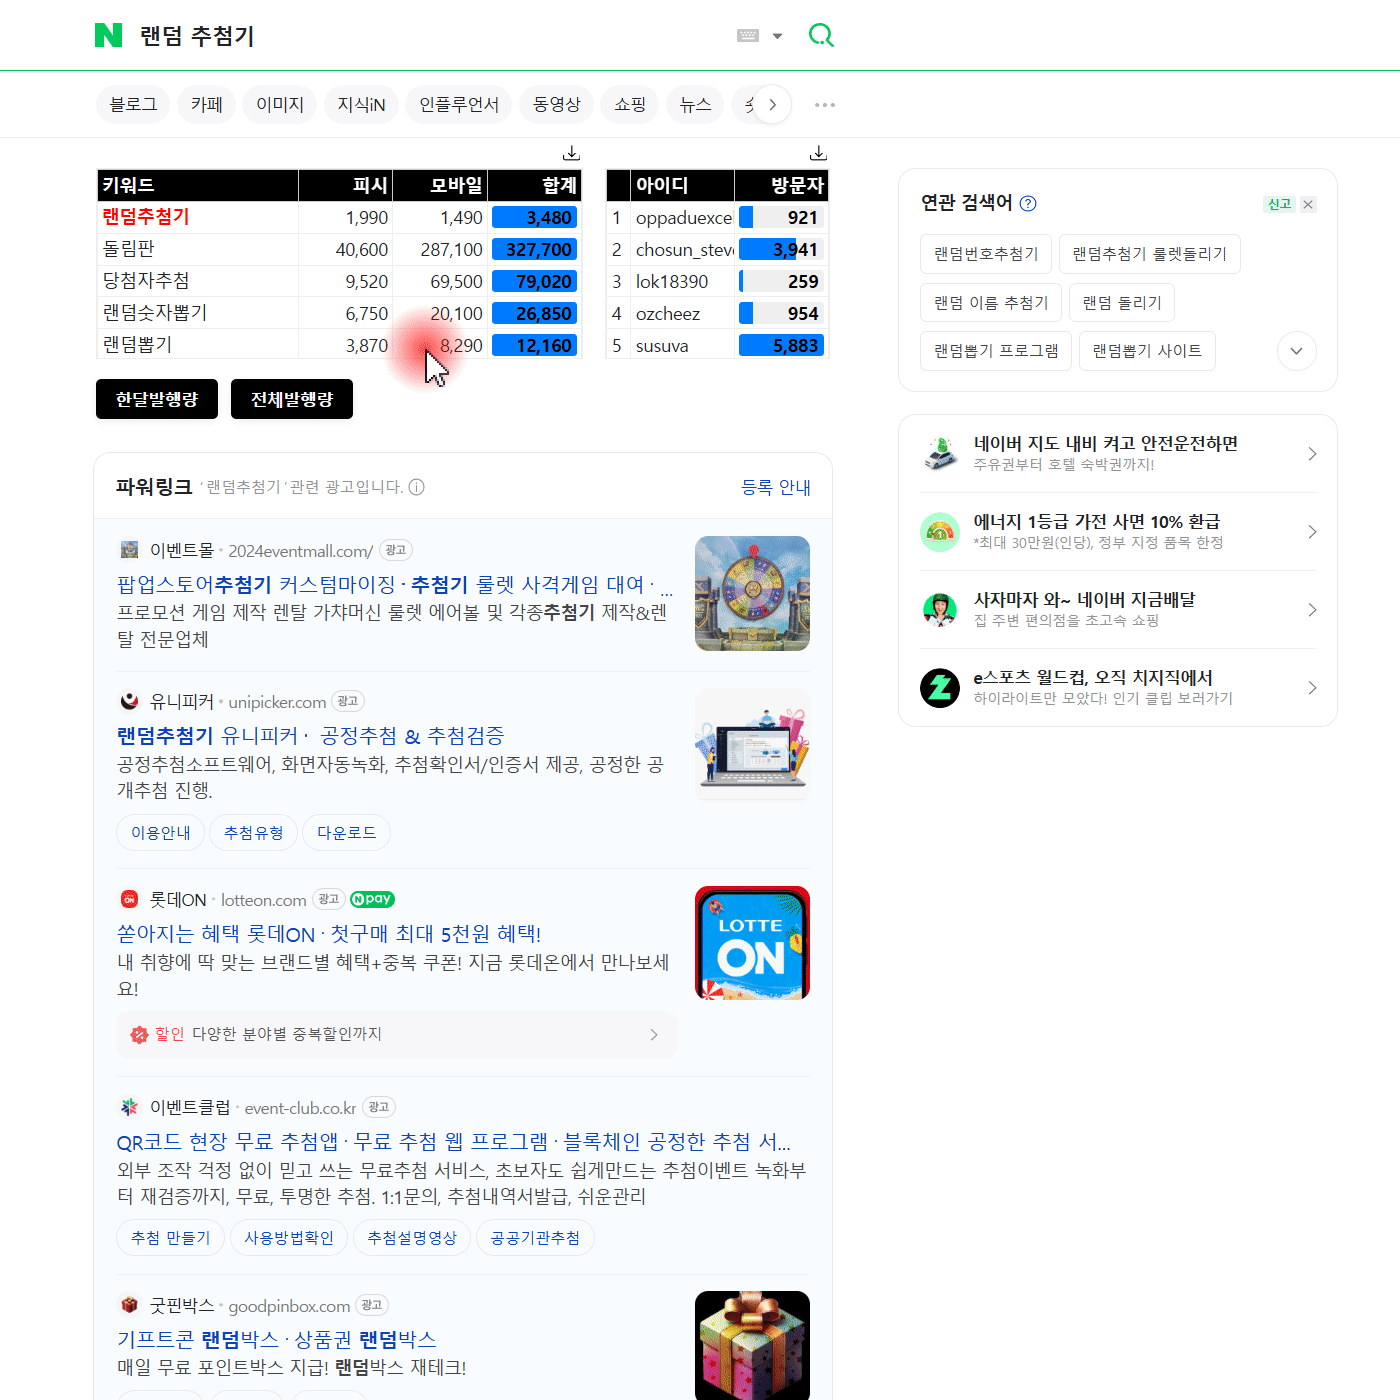Click the green search magnifier icon
The width and height of the screenshot is (1400, 1400).
coord(821,36)
